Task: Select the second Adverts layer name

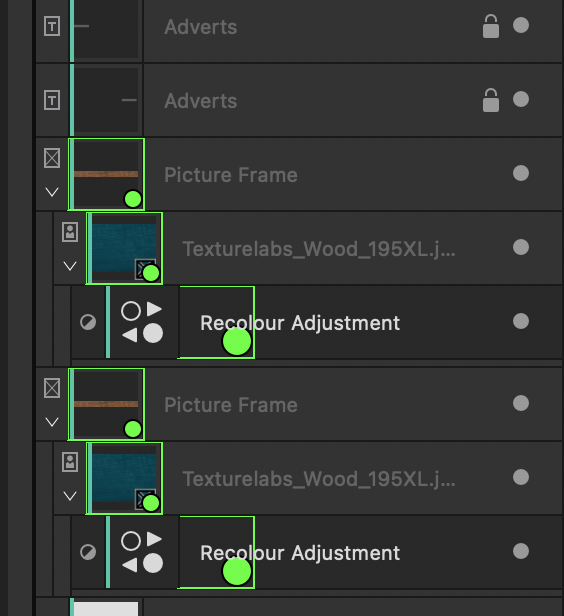Action: (201, 101)
